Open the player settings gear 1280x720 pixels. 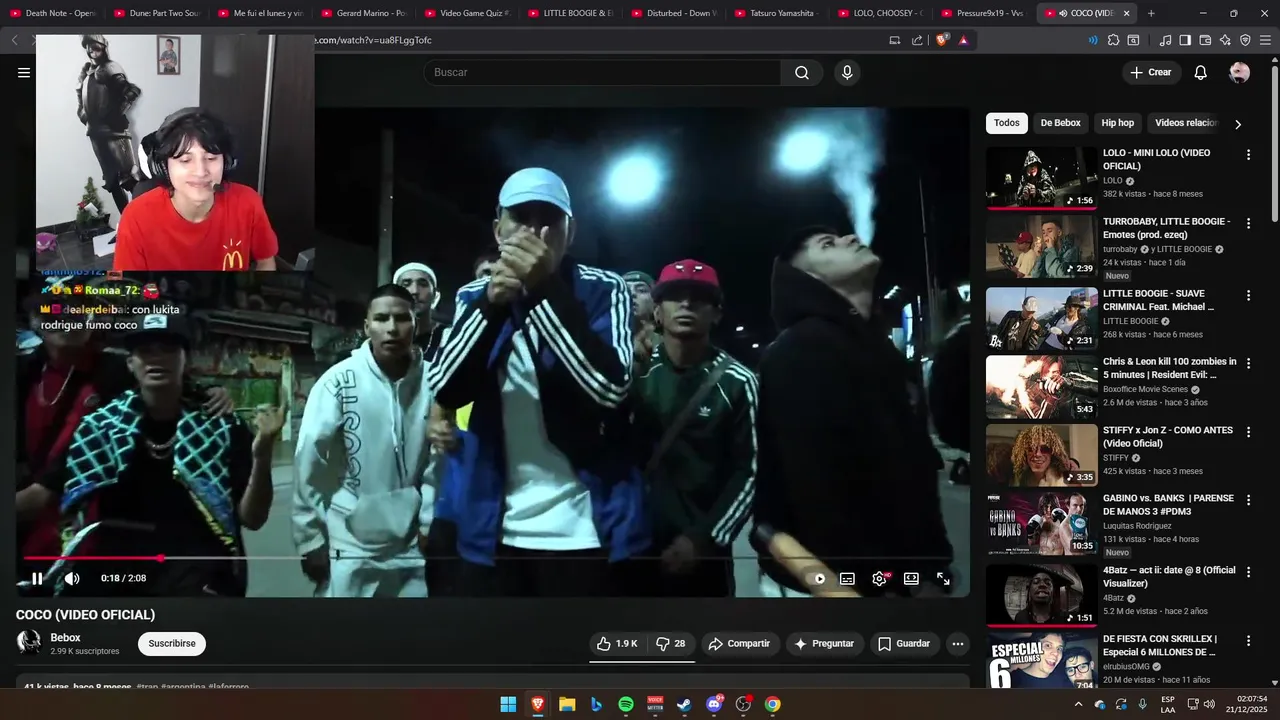pyautogui.click(x=879, y=578)
